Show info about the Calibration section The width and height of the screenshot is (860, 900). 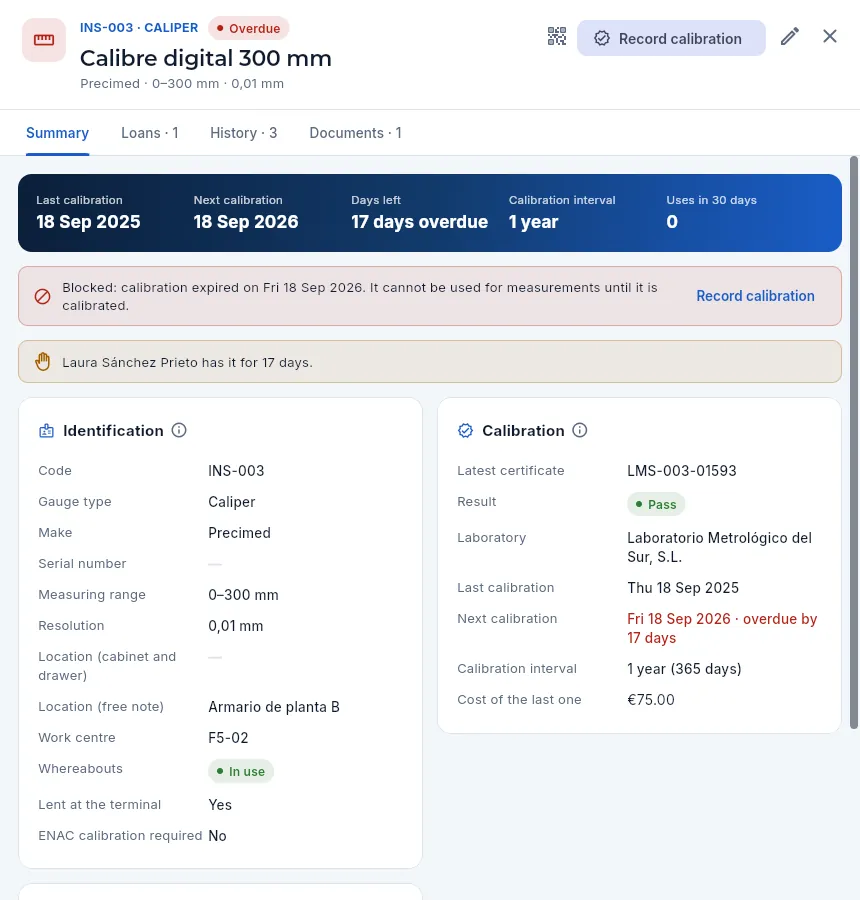[x=580, y=430]
